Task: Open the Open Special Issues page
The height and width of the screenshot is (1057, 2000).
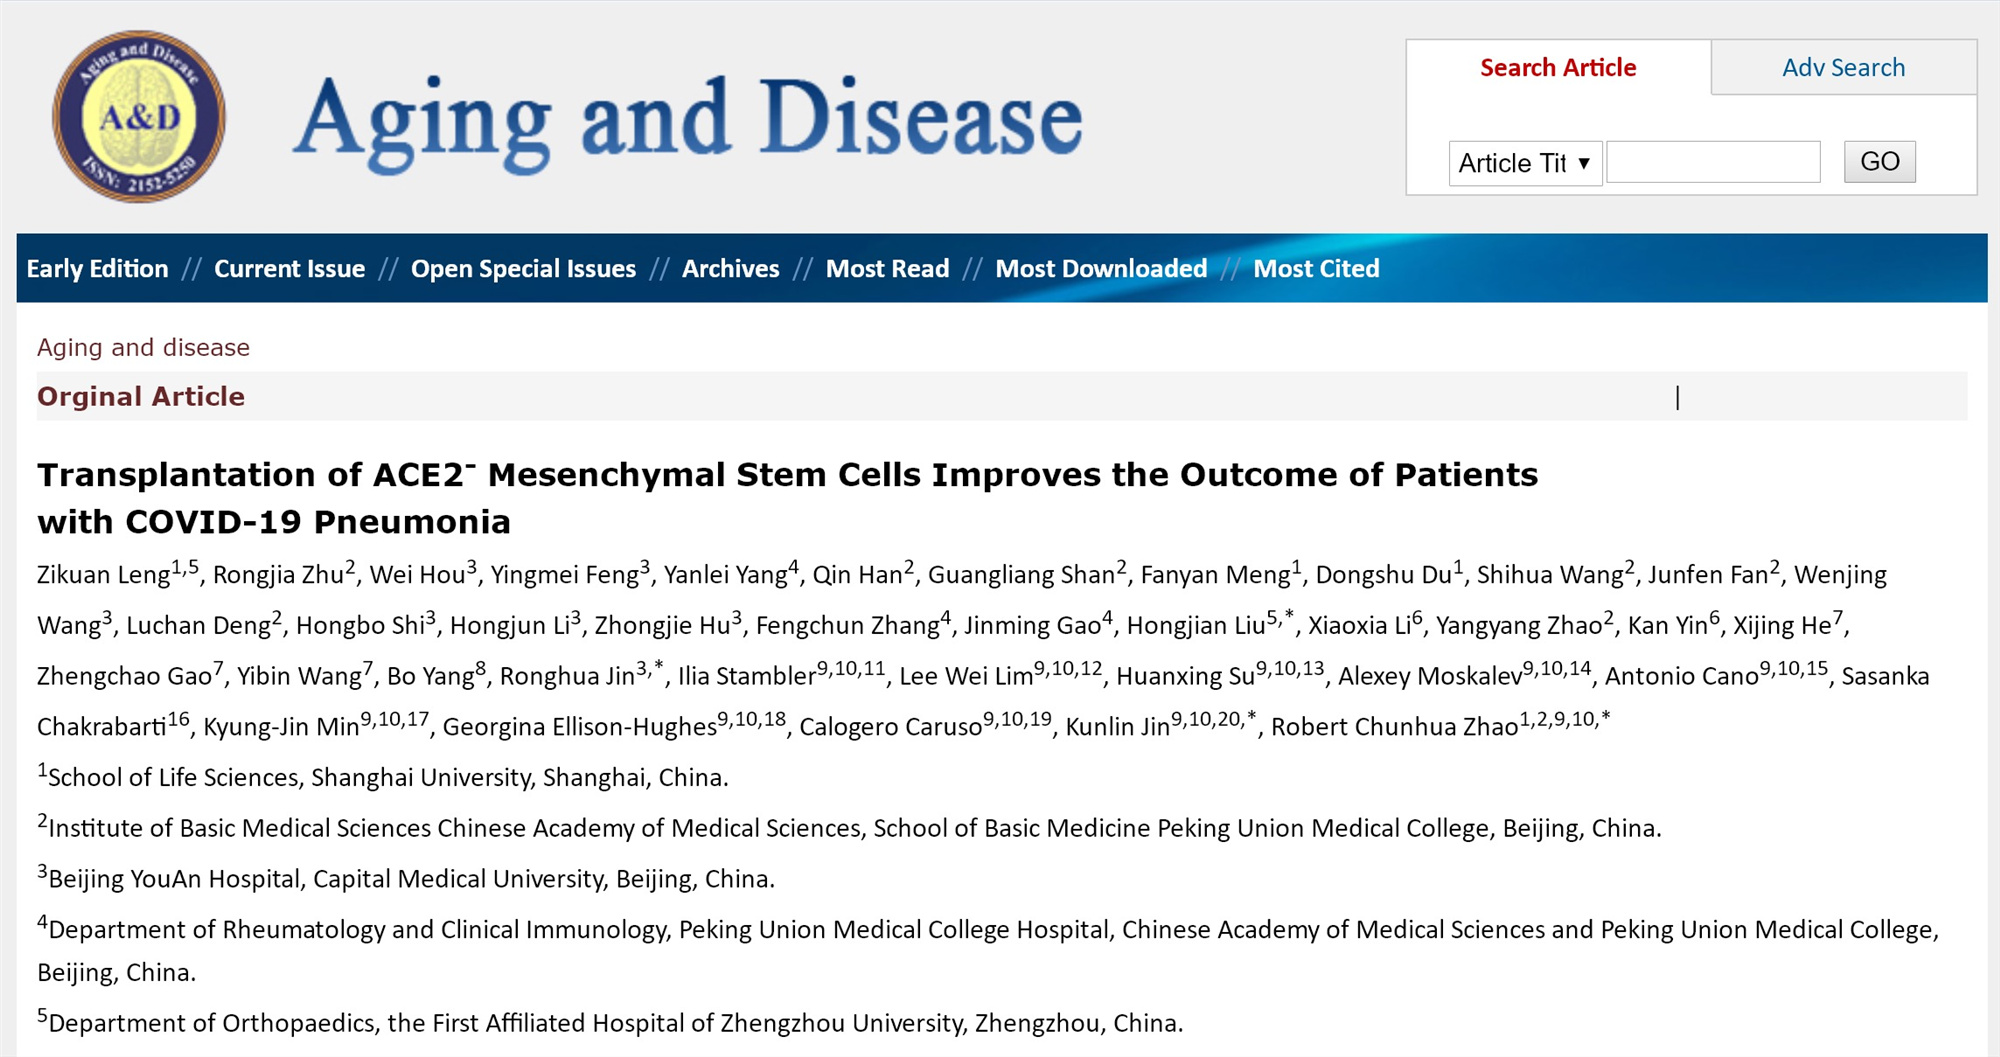Action: tap(523, 269)
